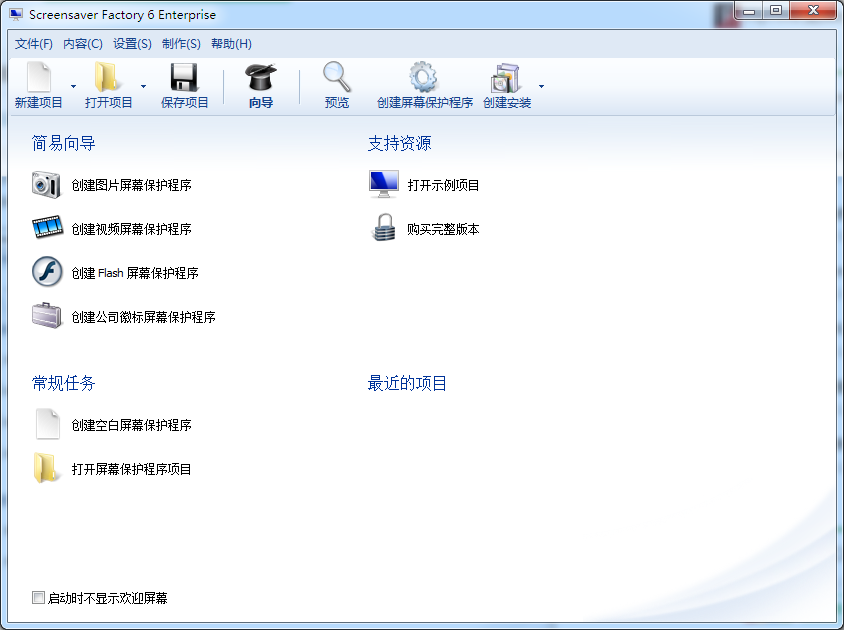Select the 打开屏幕保护程序项目 text

[x=132, y=470]
